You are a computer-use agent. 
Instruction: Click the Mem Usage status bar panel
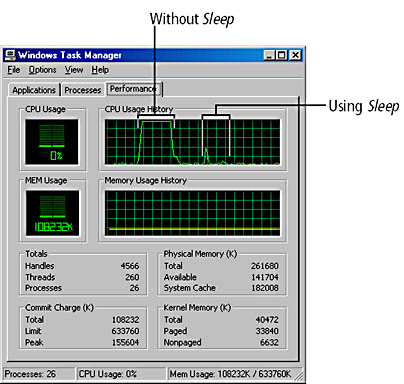tap(231, 374)
